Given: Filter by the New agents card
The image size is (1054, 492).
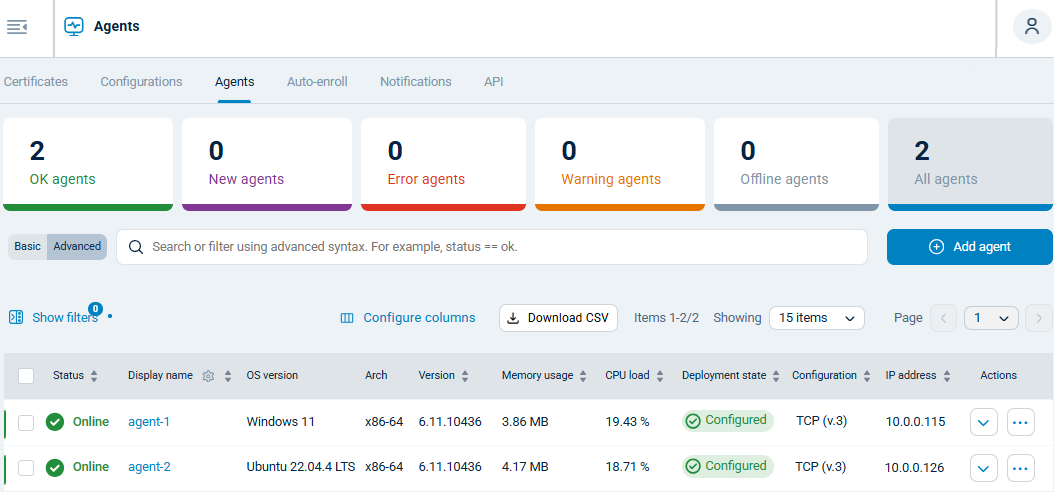Looking at the screenshot, I should click(267, 165).
